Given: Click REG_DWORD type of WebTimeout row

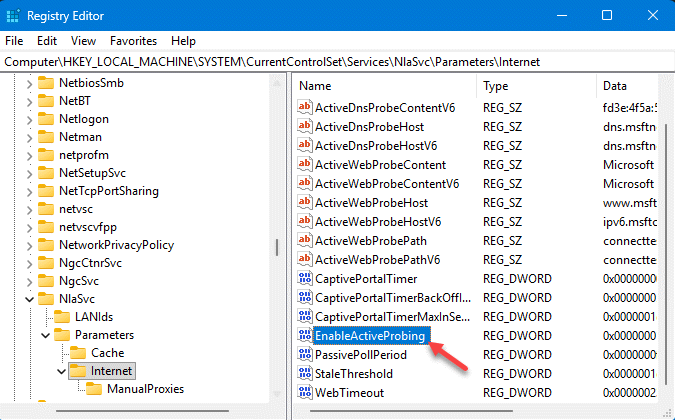Looking at the screenshot, I should [x=517, y=392].
